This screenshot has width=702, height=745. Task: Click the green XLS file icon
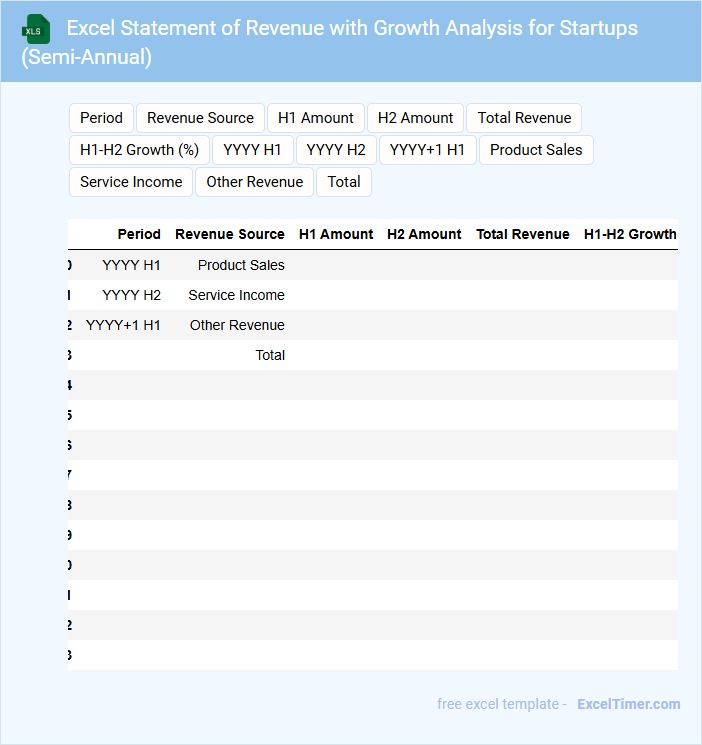36,29
